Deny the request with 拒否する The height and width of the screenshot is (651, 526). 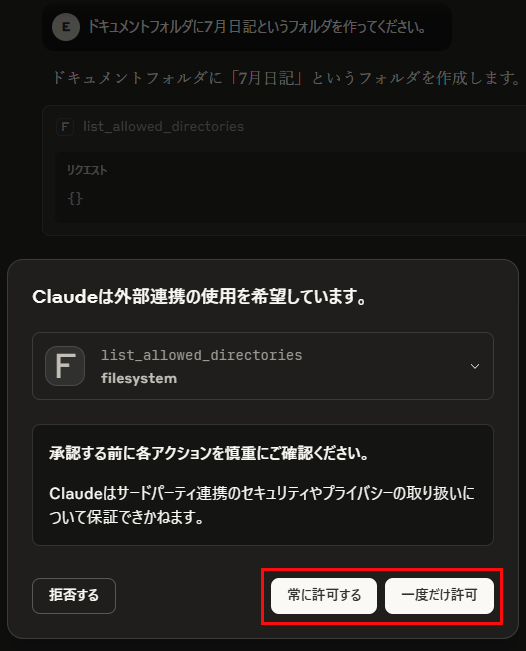[x=74, y=596]
